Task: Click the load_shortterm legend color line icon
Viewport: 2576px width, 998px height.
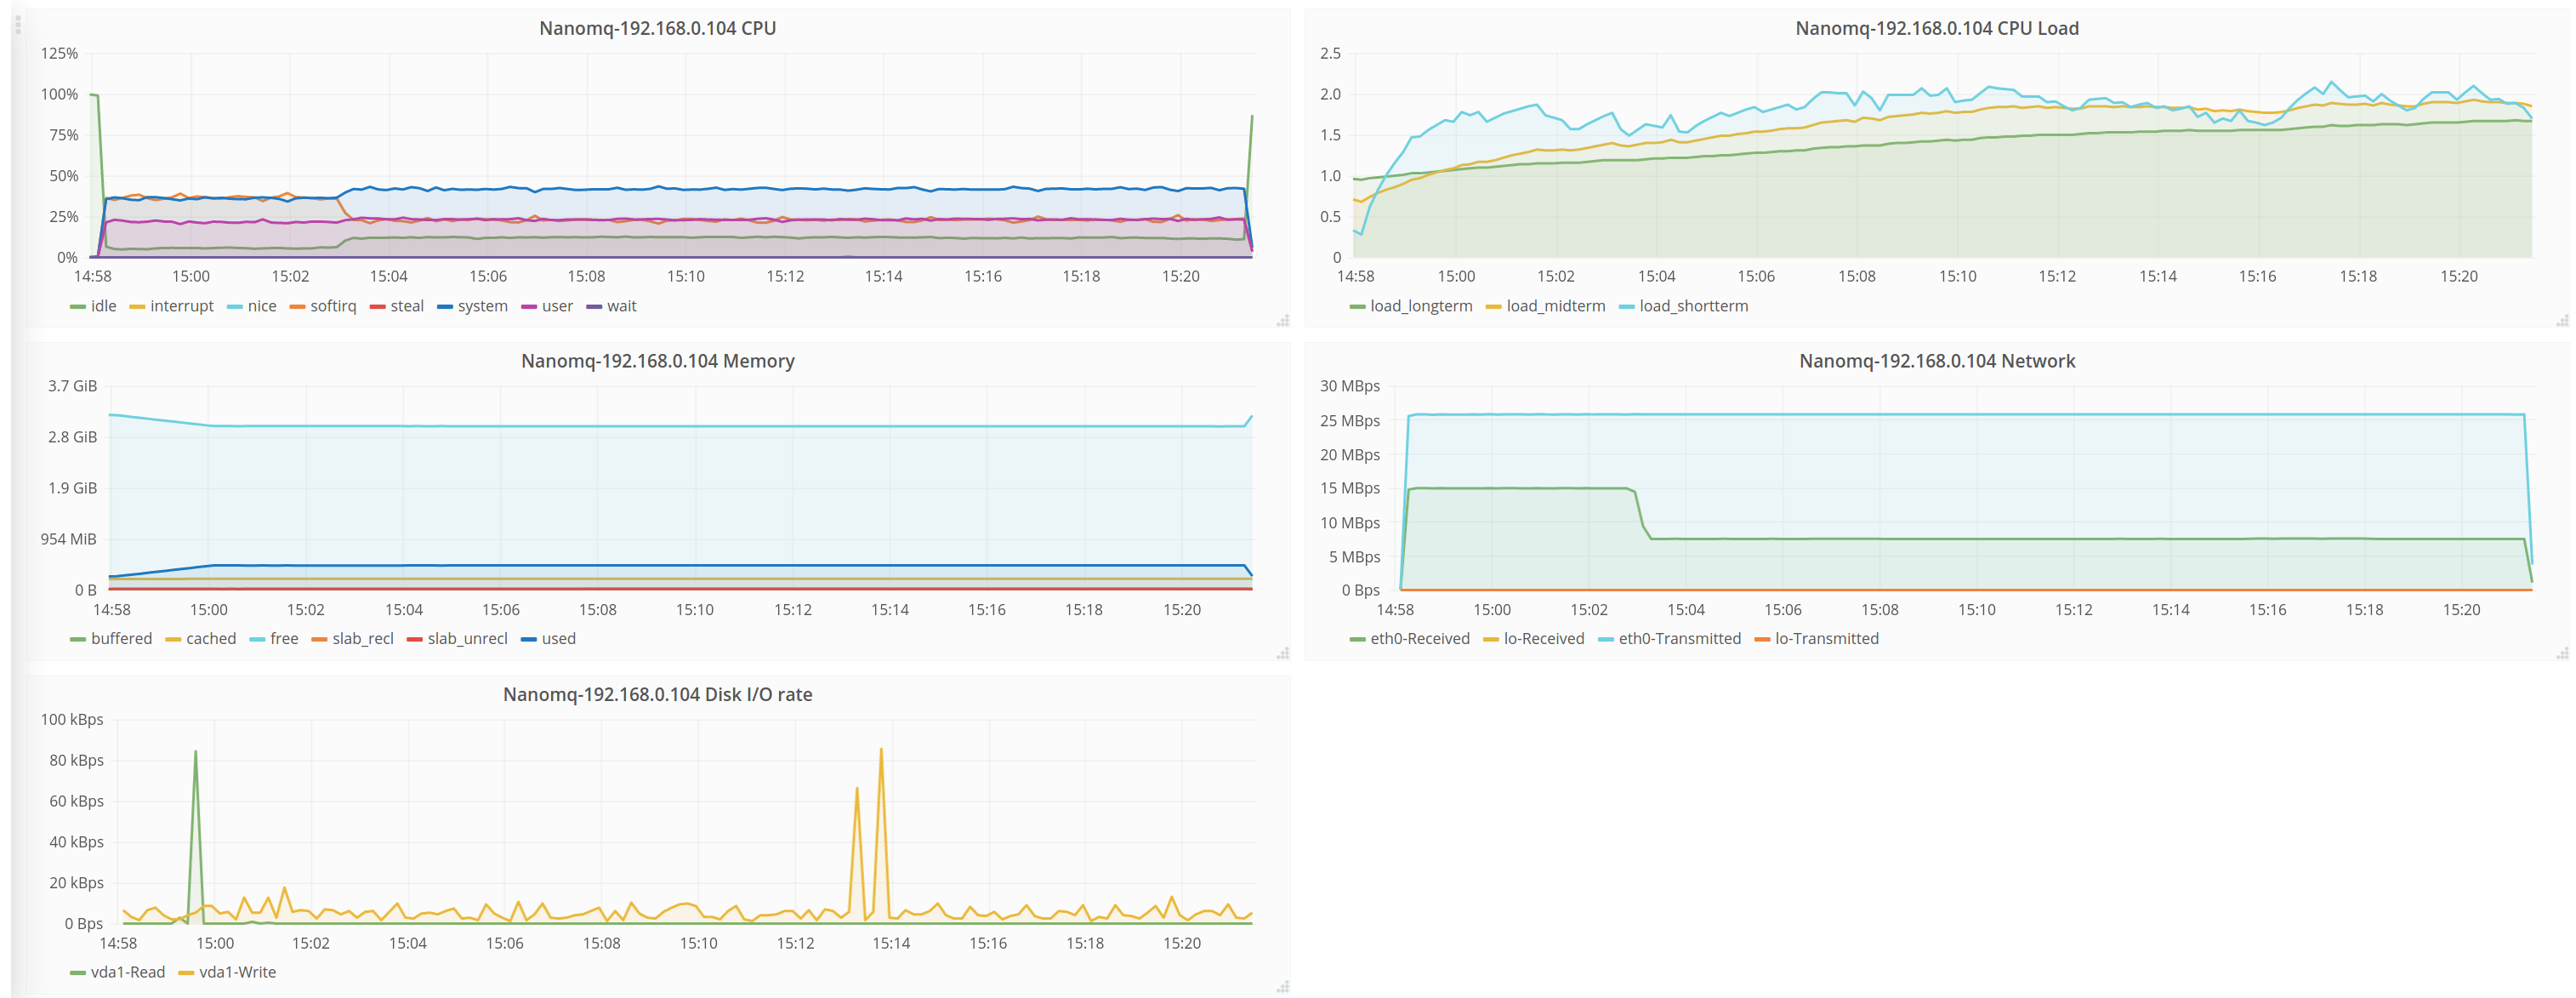Action: click(x=1626, y=307)
